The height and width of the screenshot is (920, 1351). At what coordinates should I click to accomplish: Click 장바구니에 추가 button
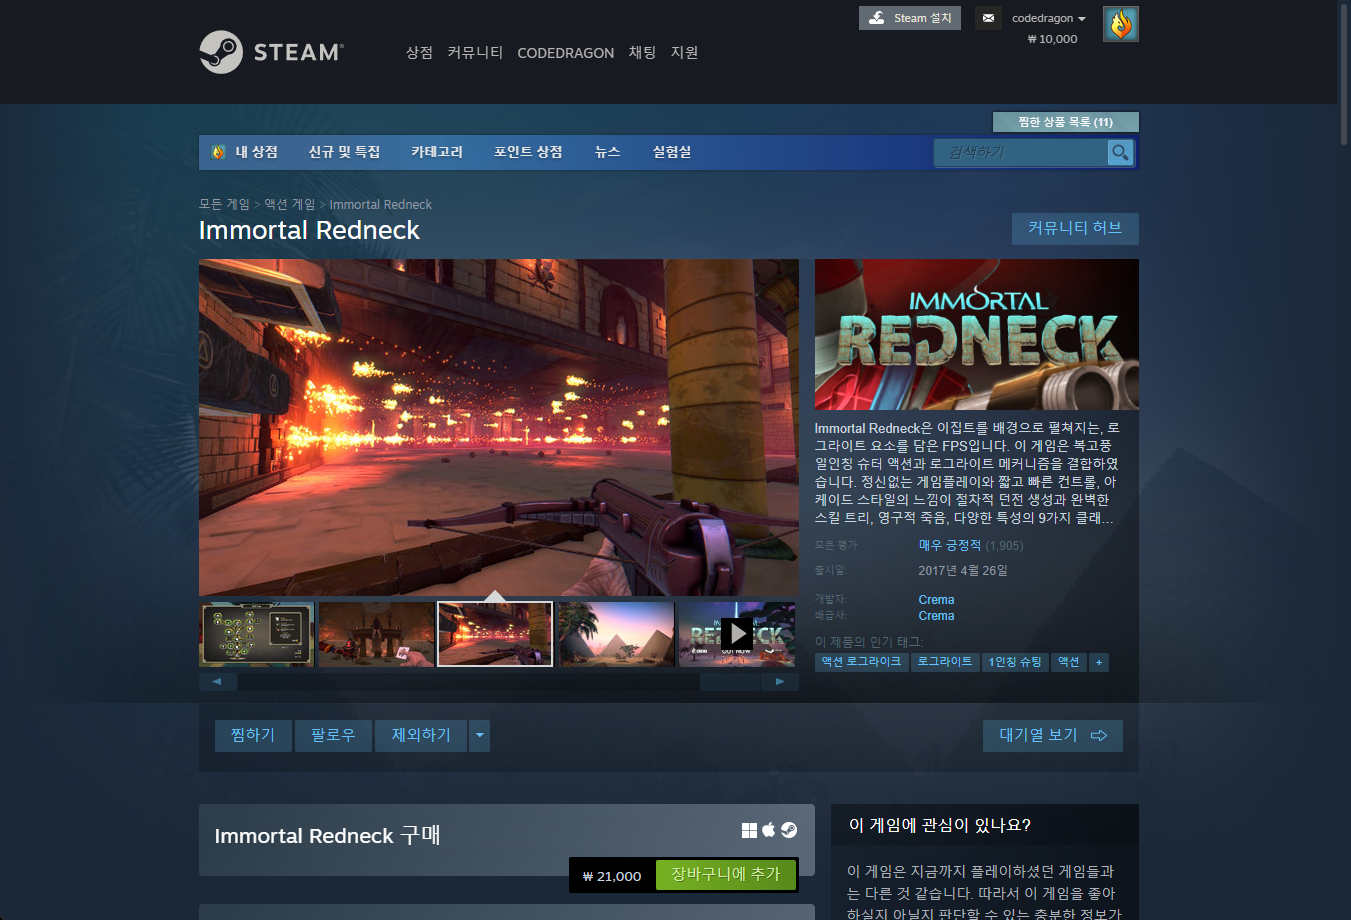pos(725,875)
